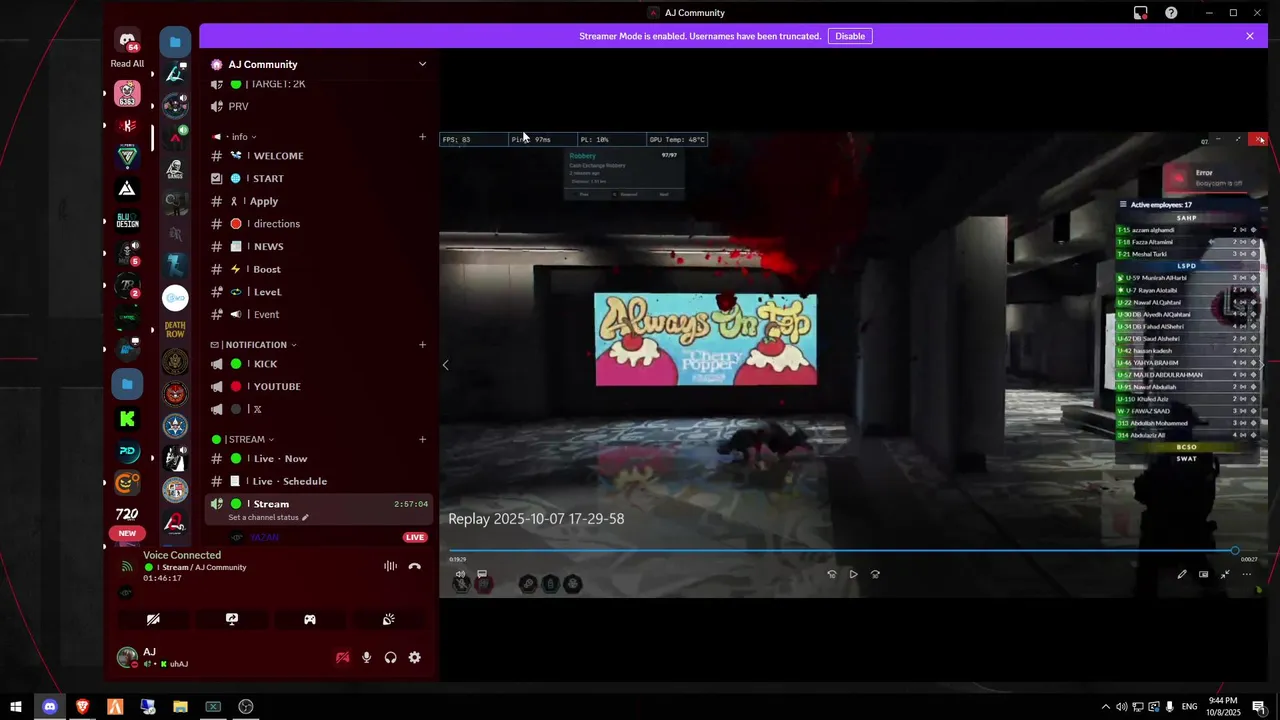Viewport: 1280px width, 720px height.
Task: Toggle the red stream camera button
Action: point(342,657)
